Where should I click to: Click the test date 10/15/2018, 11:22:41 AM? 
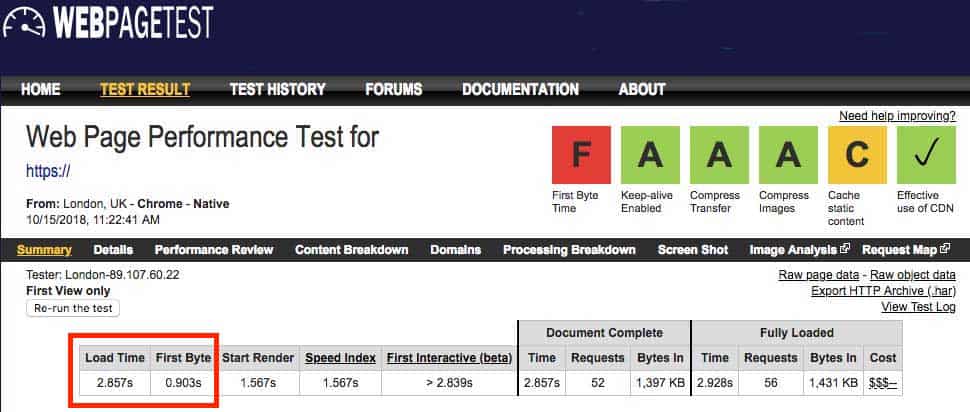(93, 220)
